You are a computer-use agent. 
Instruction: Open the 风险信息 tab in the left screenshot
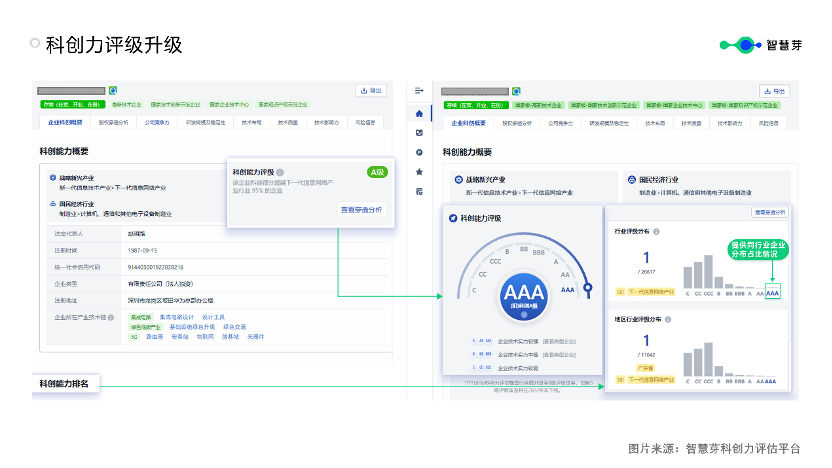(365, 123)
